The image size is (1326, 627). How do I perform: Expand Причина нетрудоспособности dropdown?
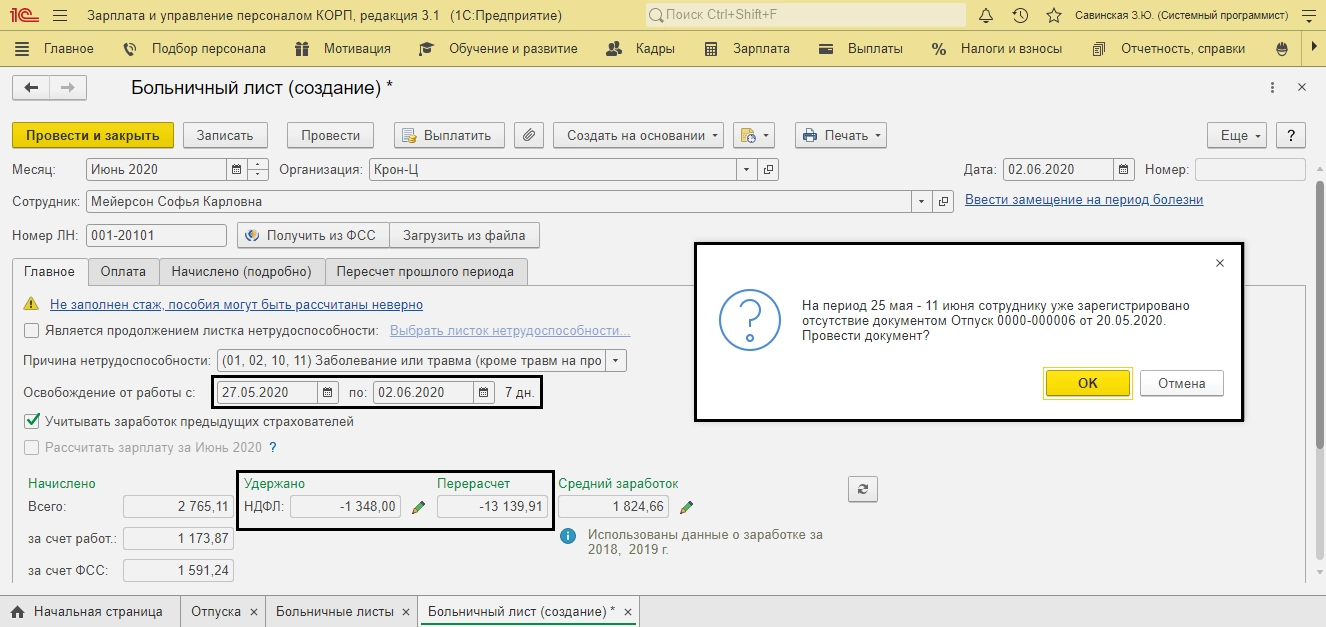(x=617, y=360)
